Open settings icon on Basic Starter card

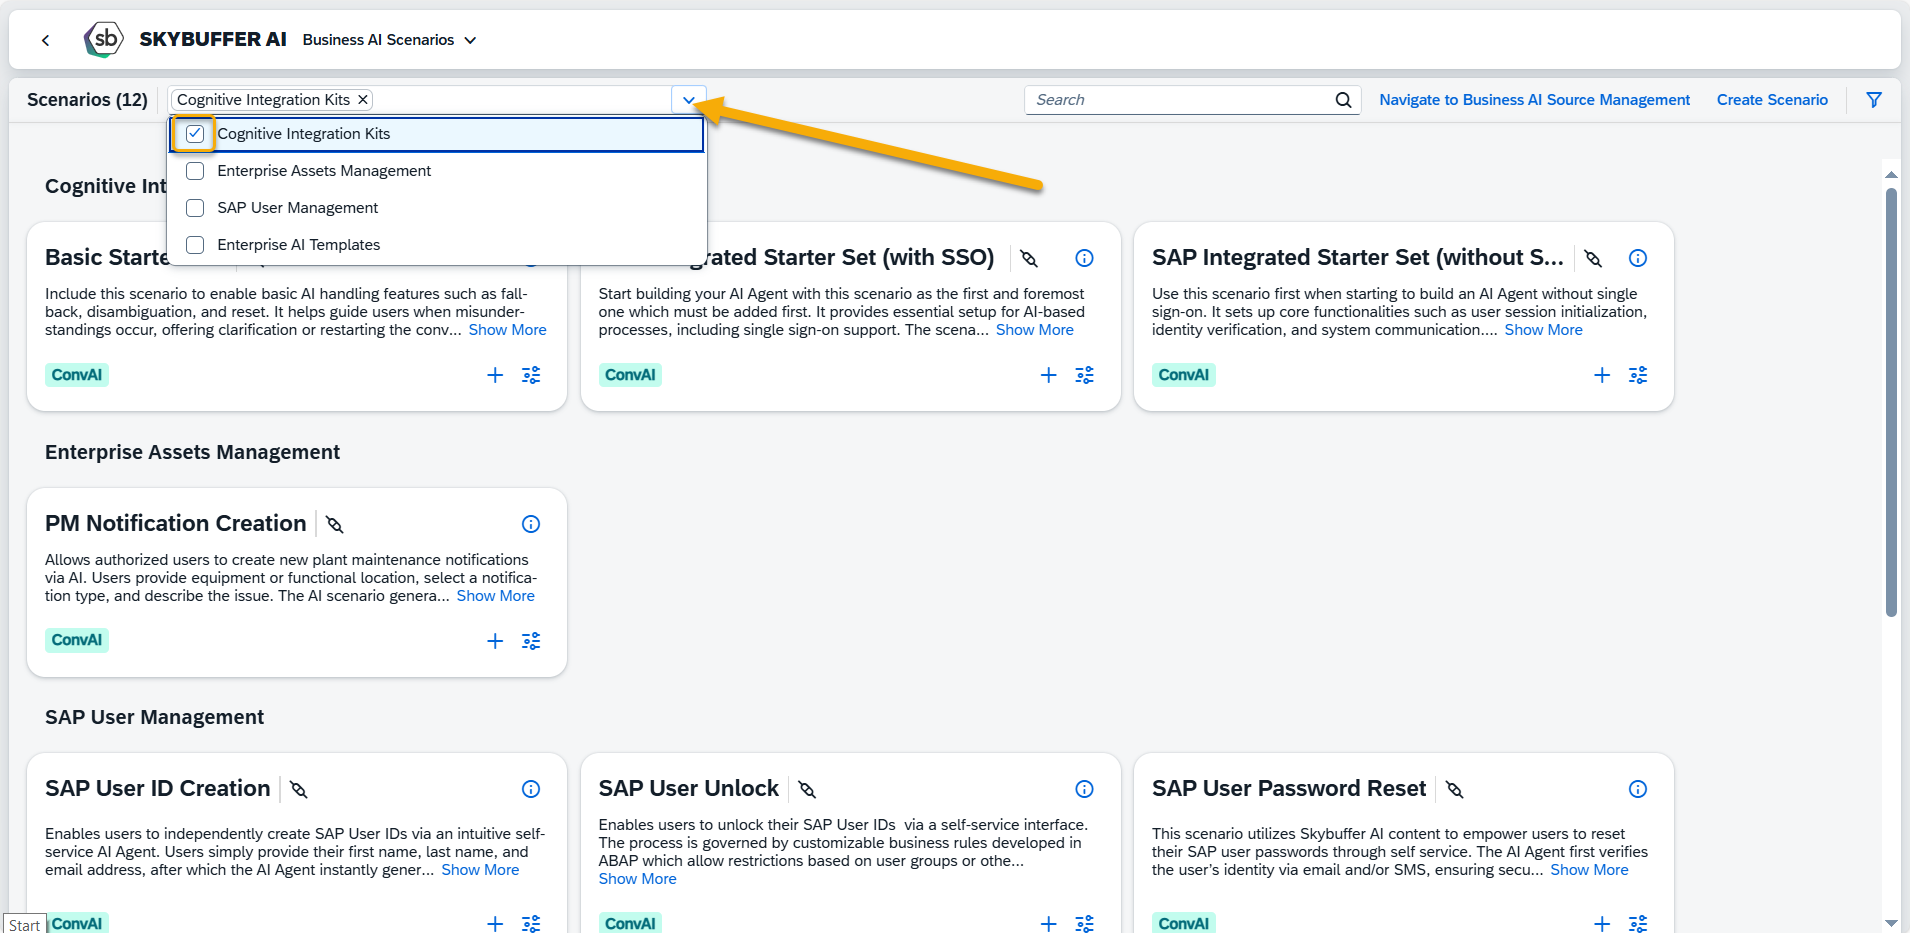tap(531, 375)
